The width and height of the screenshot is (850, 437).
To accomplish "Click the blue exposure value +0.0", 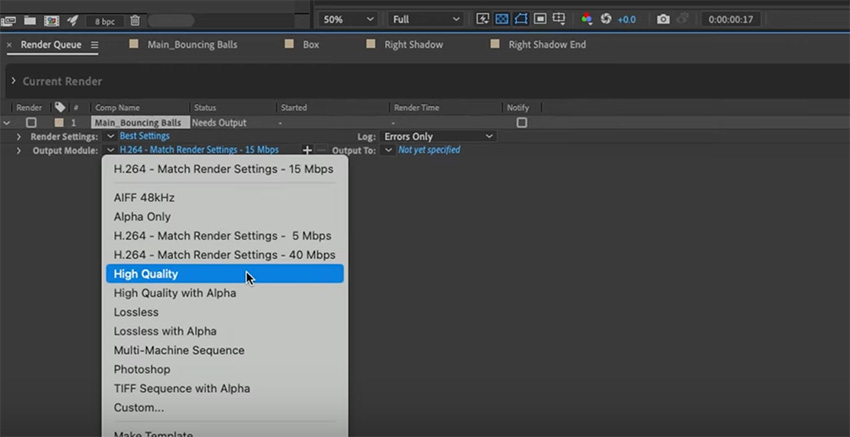I will click(x=627, y=19).
